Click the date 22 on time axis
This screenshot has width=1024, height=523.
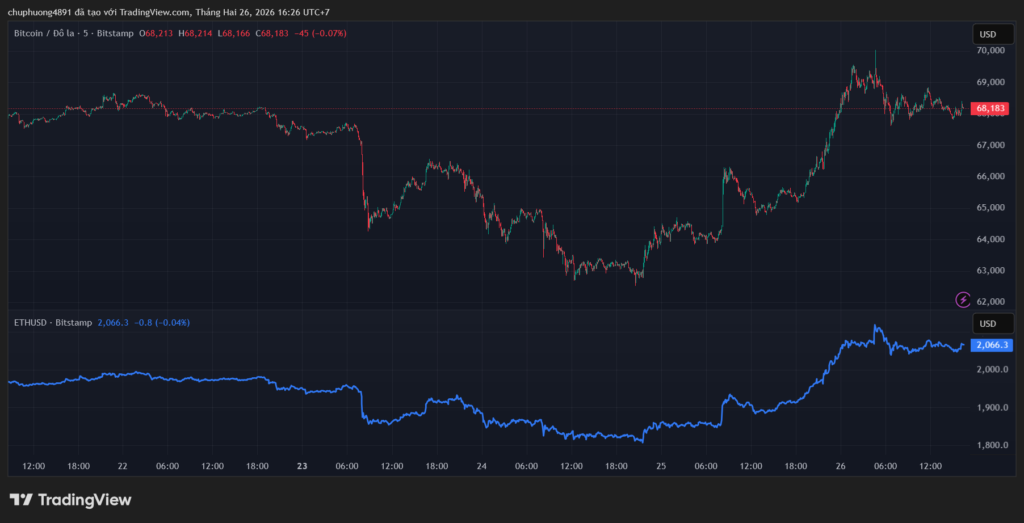(x=122, y=466)
